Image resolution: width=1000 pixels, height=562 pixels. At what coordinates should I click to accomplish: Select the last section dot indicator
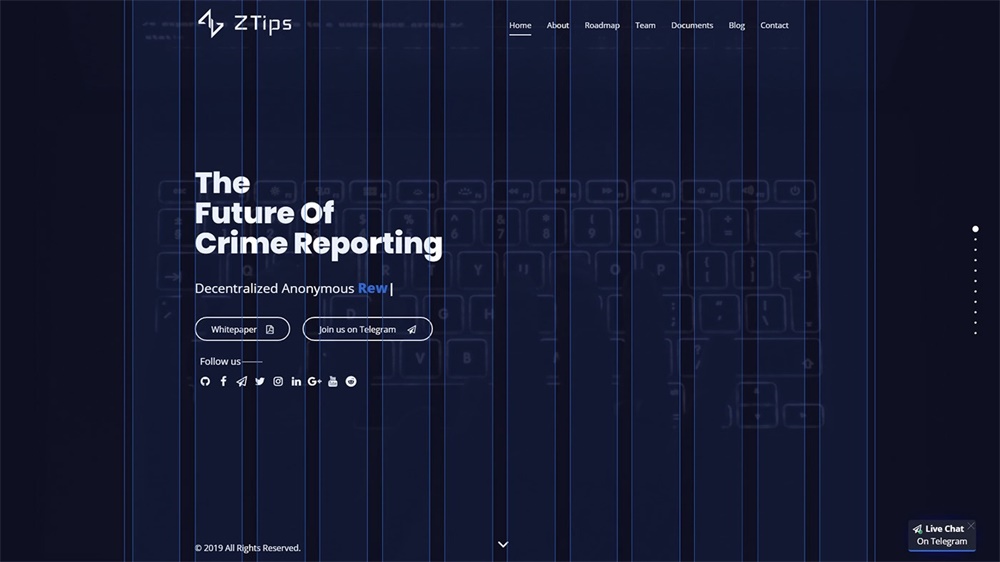(x=975, y=333)
